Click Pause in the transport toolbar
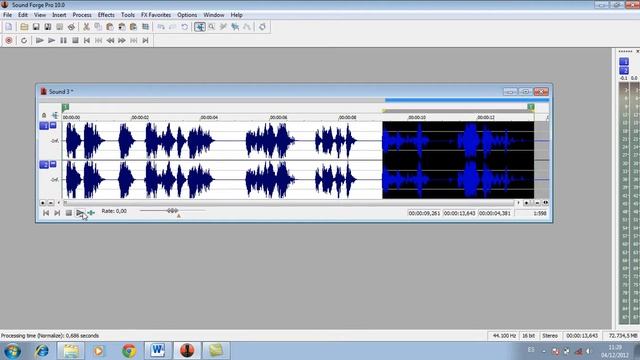The height and width of the screenshot is (360, 640). pos(63,40)
